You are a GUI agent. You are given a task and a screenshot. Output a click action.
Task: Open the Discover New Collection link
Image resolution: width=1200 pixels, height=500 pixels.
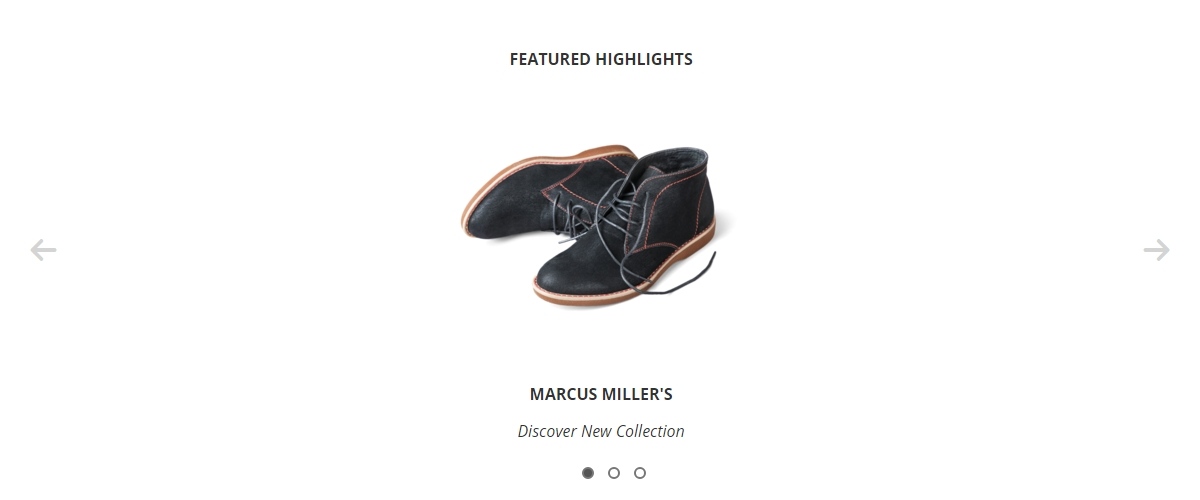(601, 432)
